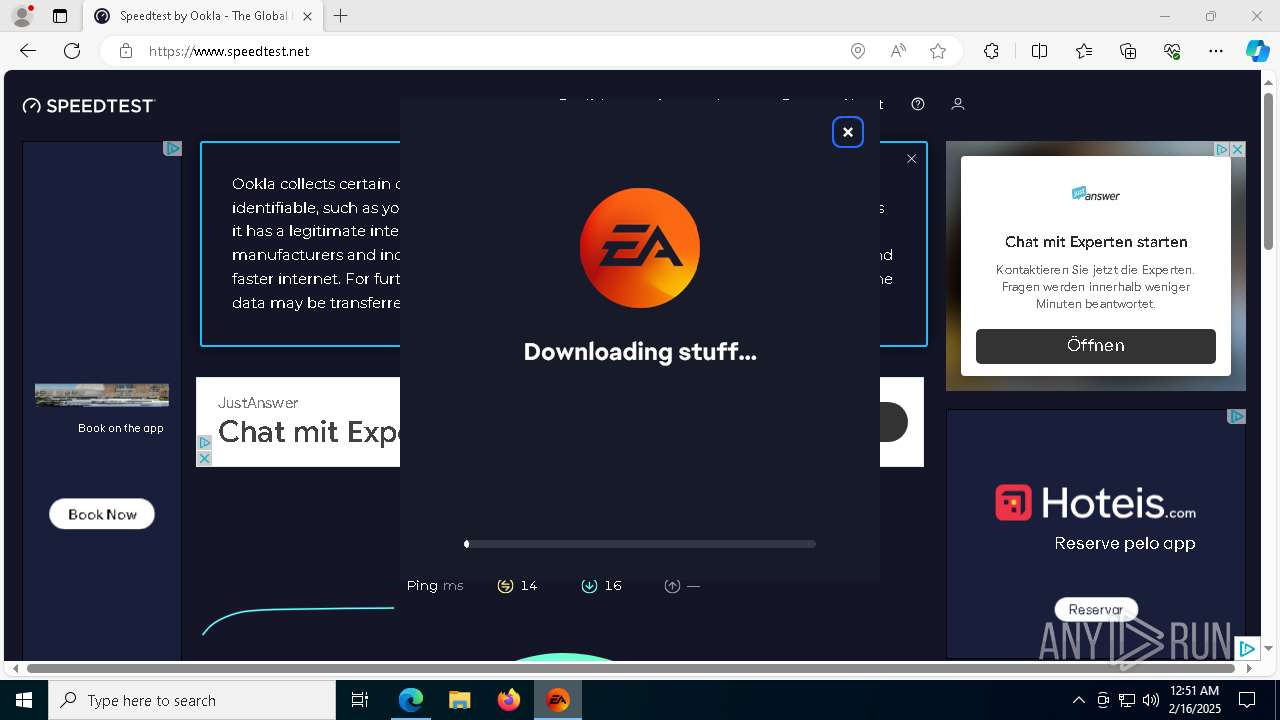Refresh the Speedtest page
1280x720 pixels.
(x=72, y=51)
